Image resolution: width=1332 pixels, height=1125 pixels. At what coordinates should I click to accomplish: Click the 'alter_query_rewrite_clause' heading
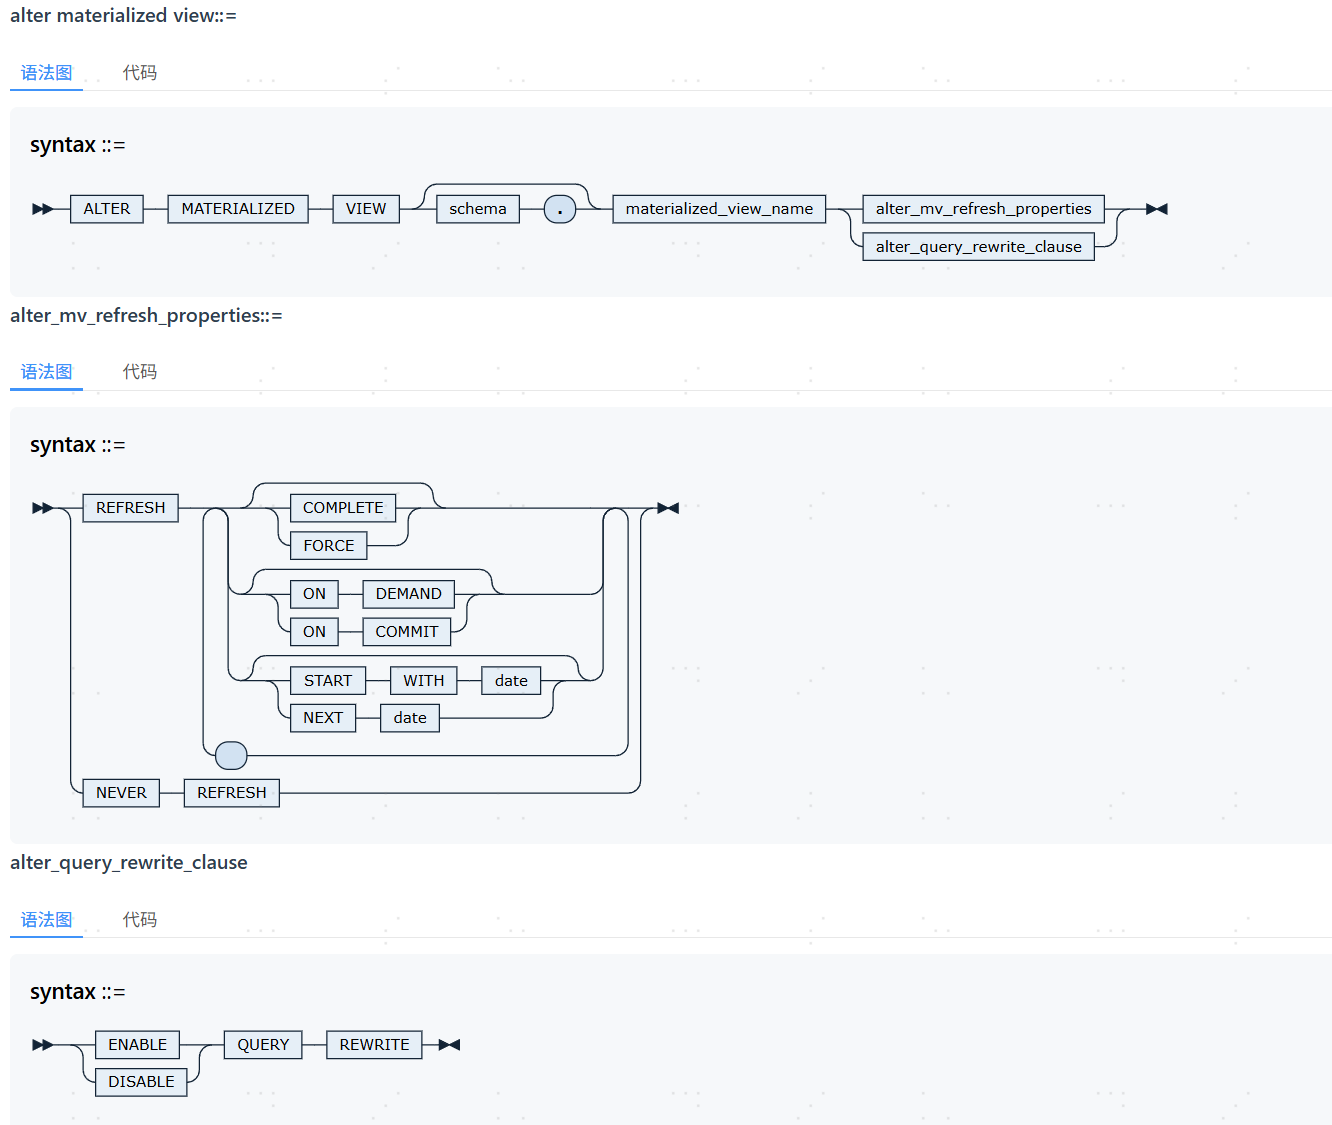click(129, 863)
